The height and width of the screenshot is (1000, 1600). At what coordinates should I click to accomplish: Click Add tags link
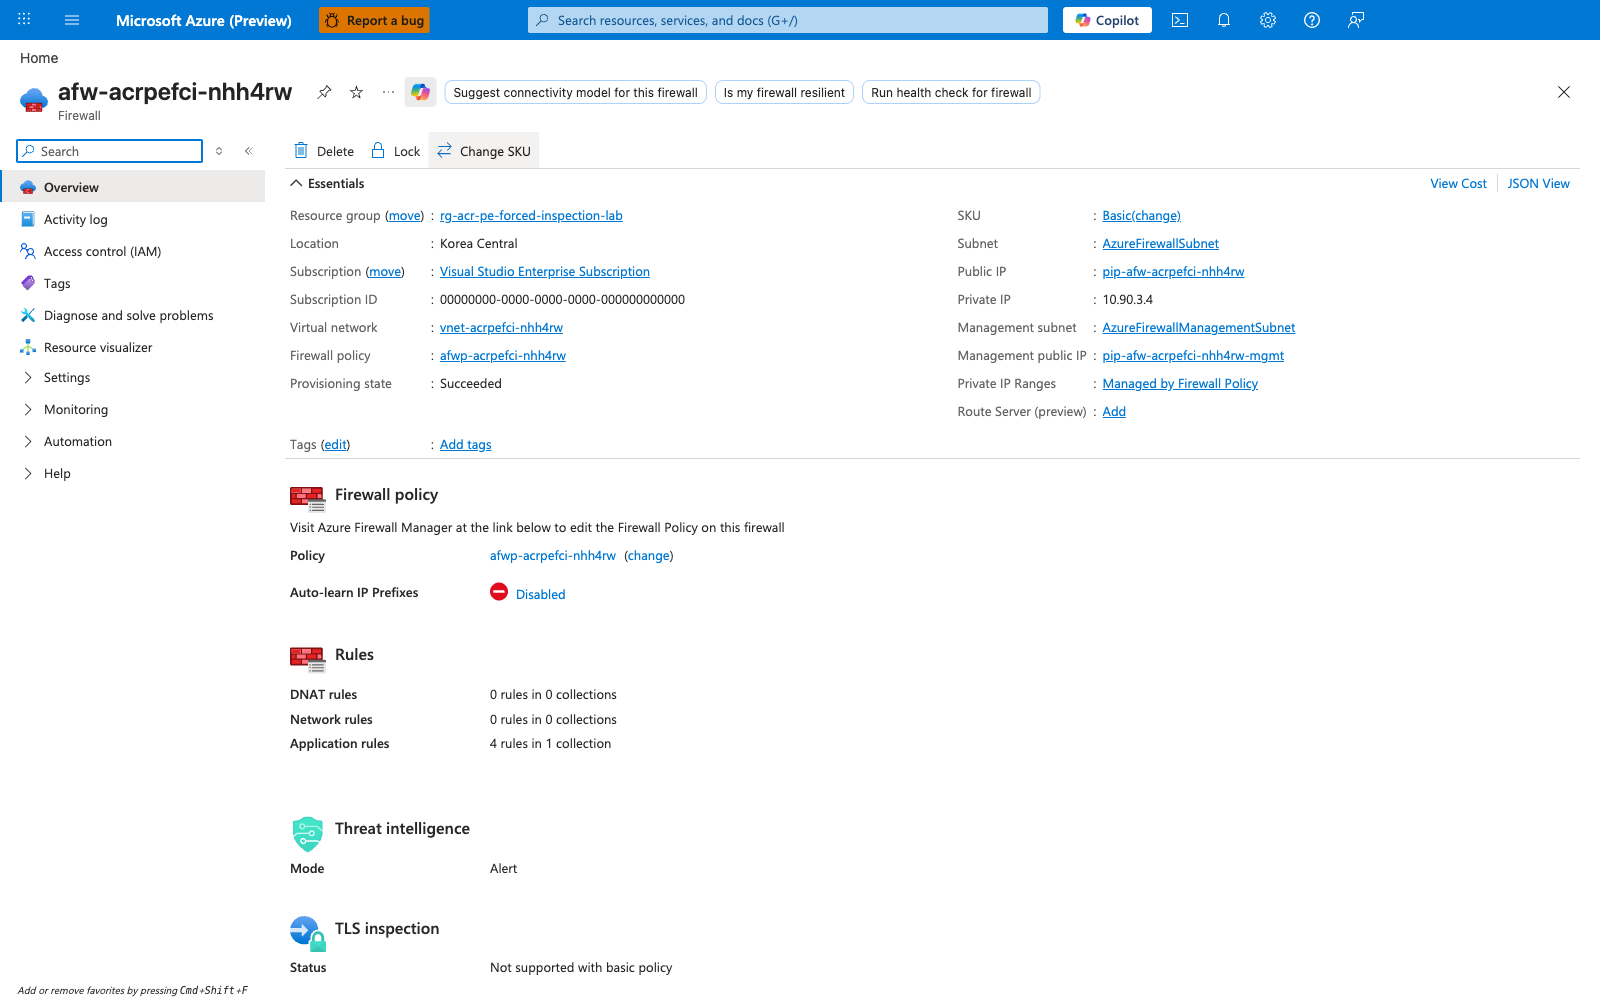466,444
